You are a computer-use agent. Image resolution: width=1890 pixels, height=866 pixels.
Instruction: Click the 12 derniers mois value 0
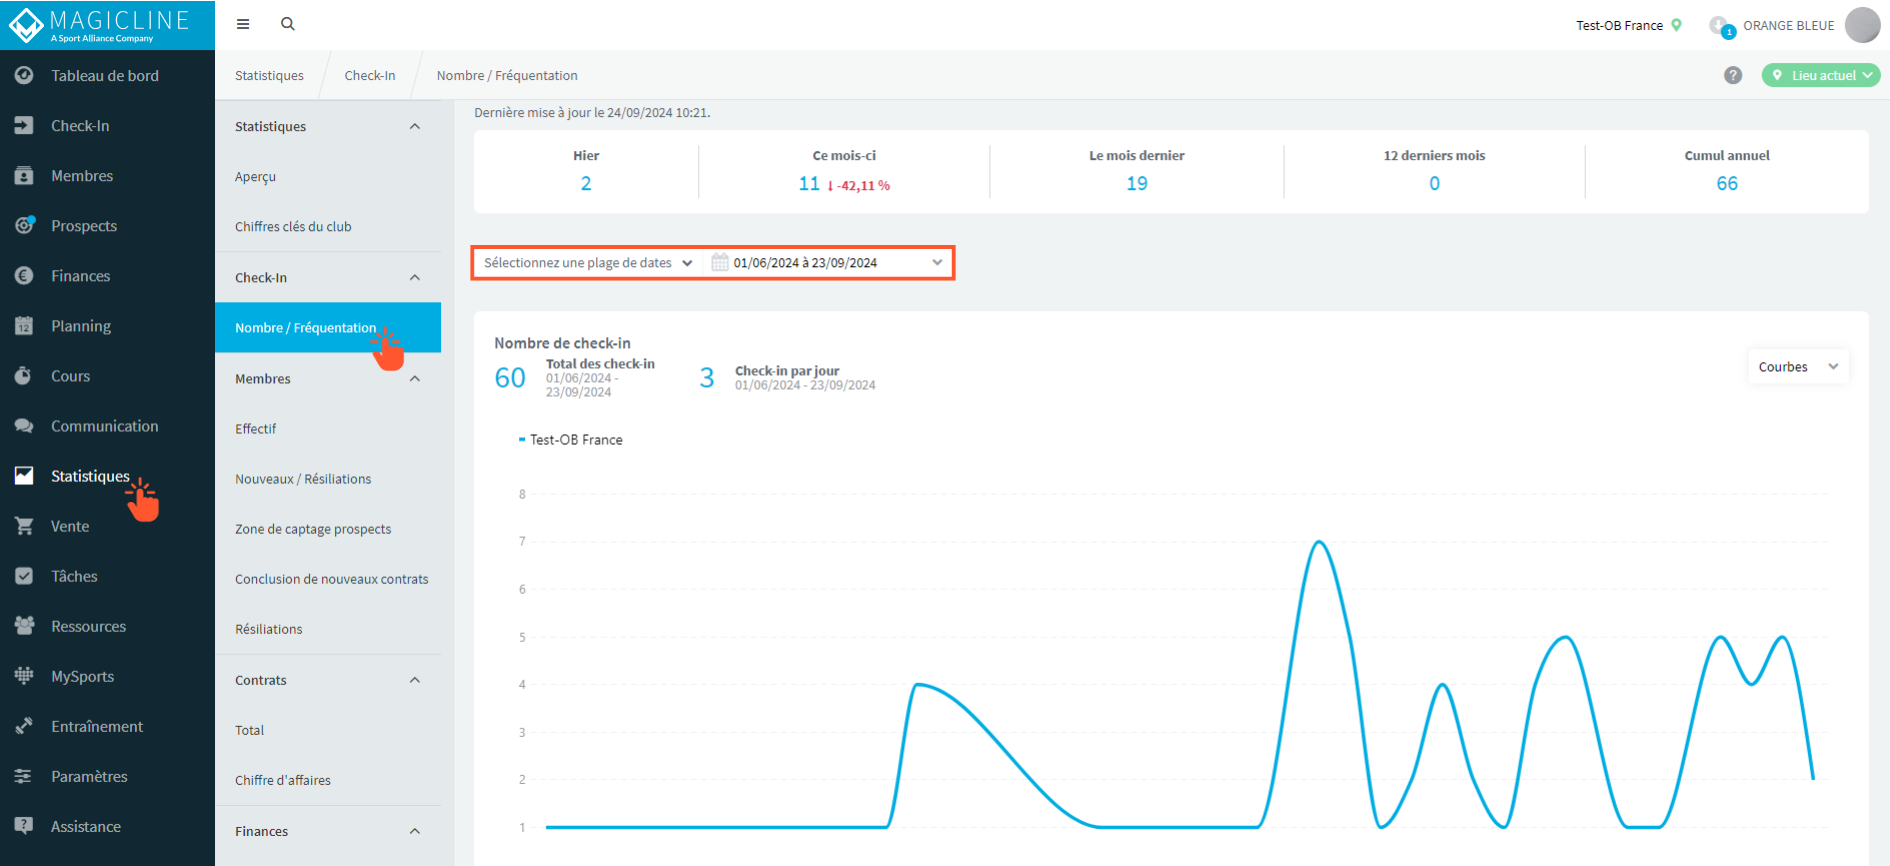[x=1434, y=184]
